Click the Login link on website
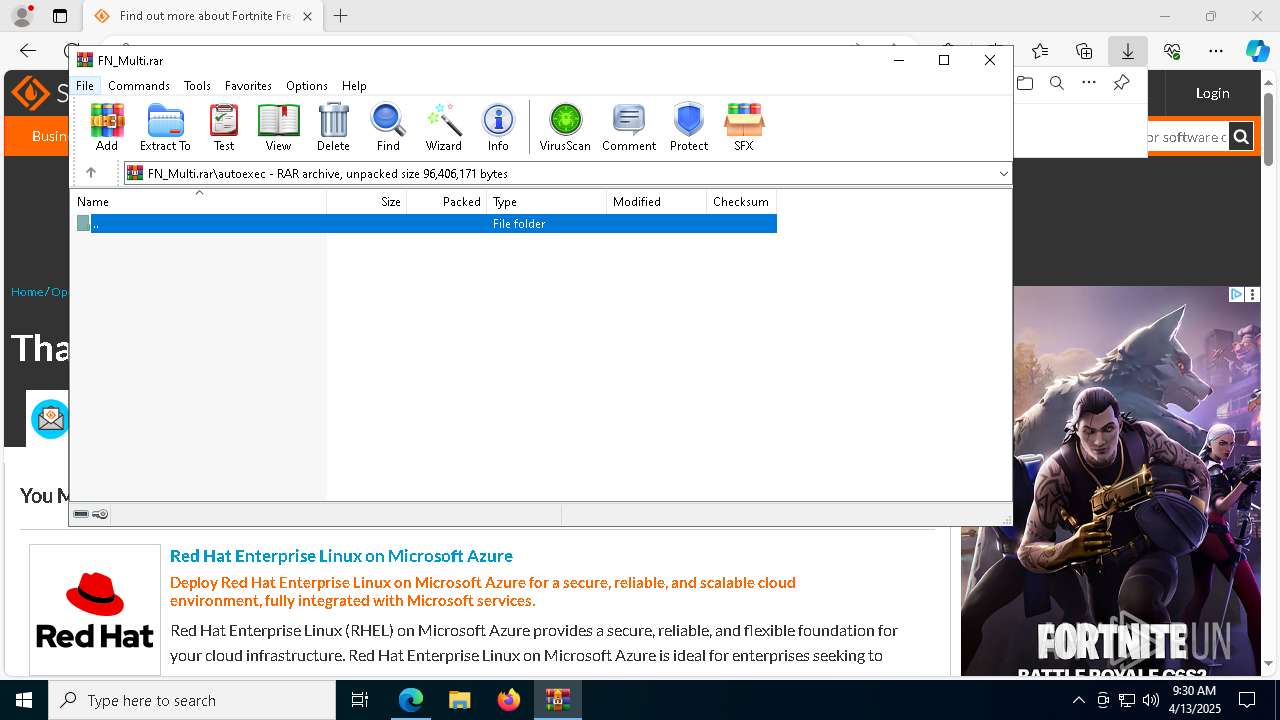Viewport: 1280px width, 720px height. click(x=1212, y=93)
